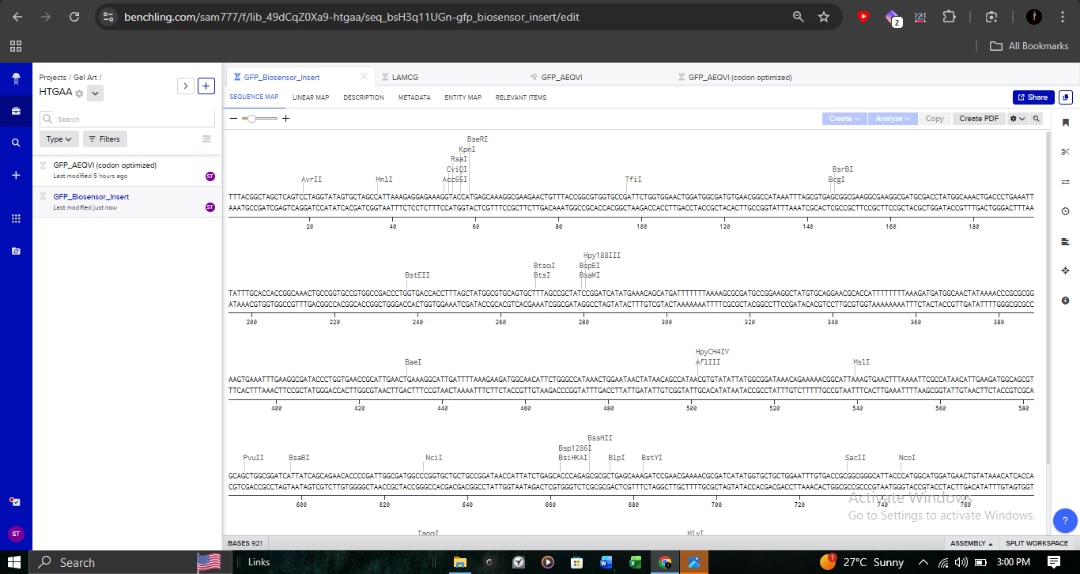The height and width of the screenshot is (574, 1080).
Task: Open HTGAA project settings gear
Action: click(x=79, y=93)
